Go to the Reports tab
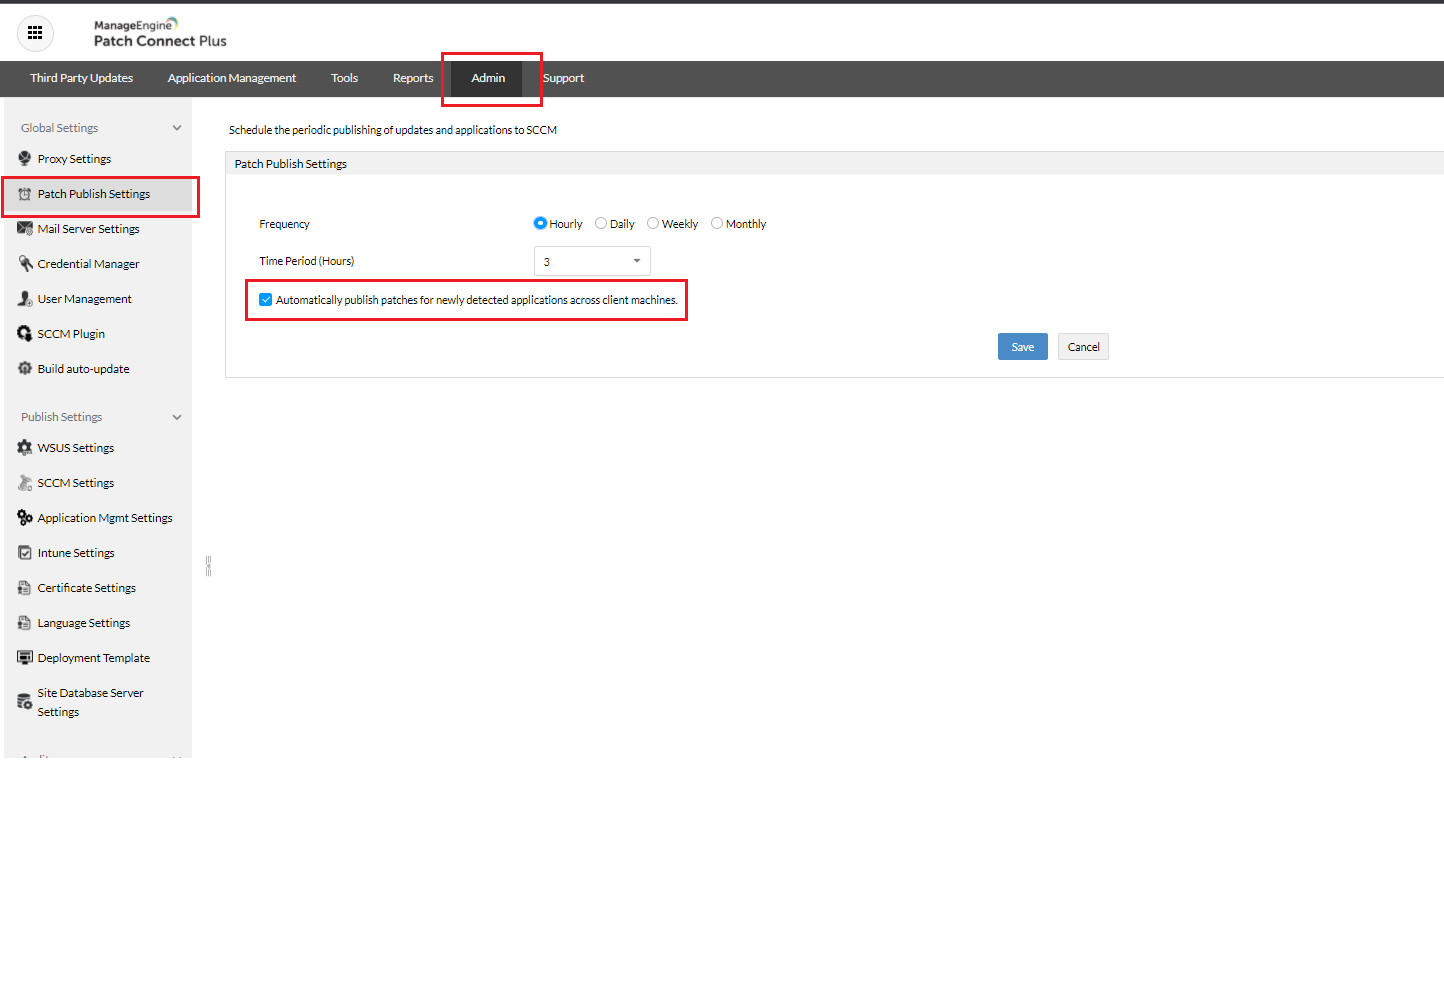The width and height of the screenshot is (1444, 988). tap(413, 78)
